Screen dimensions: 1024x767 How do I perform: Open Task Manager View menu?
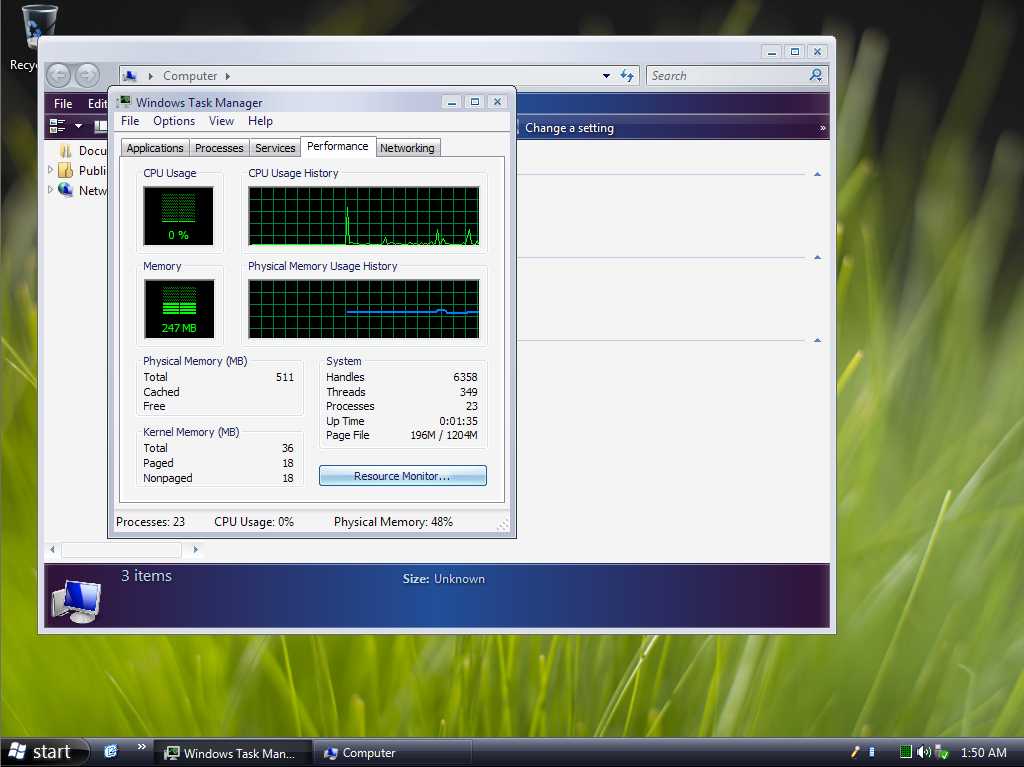tap(221, 121)
